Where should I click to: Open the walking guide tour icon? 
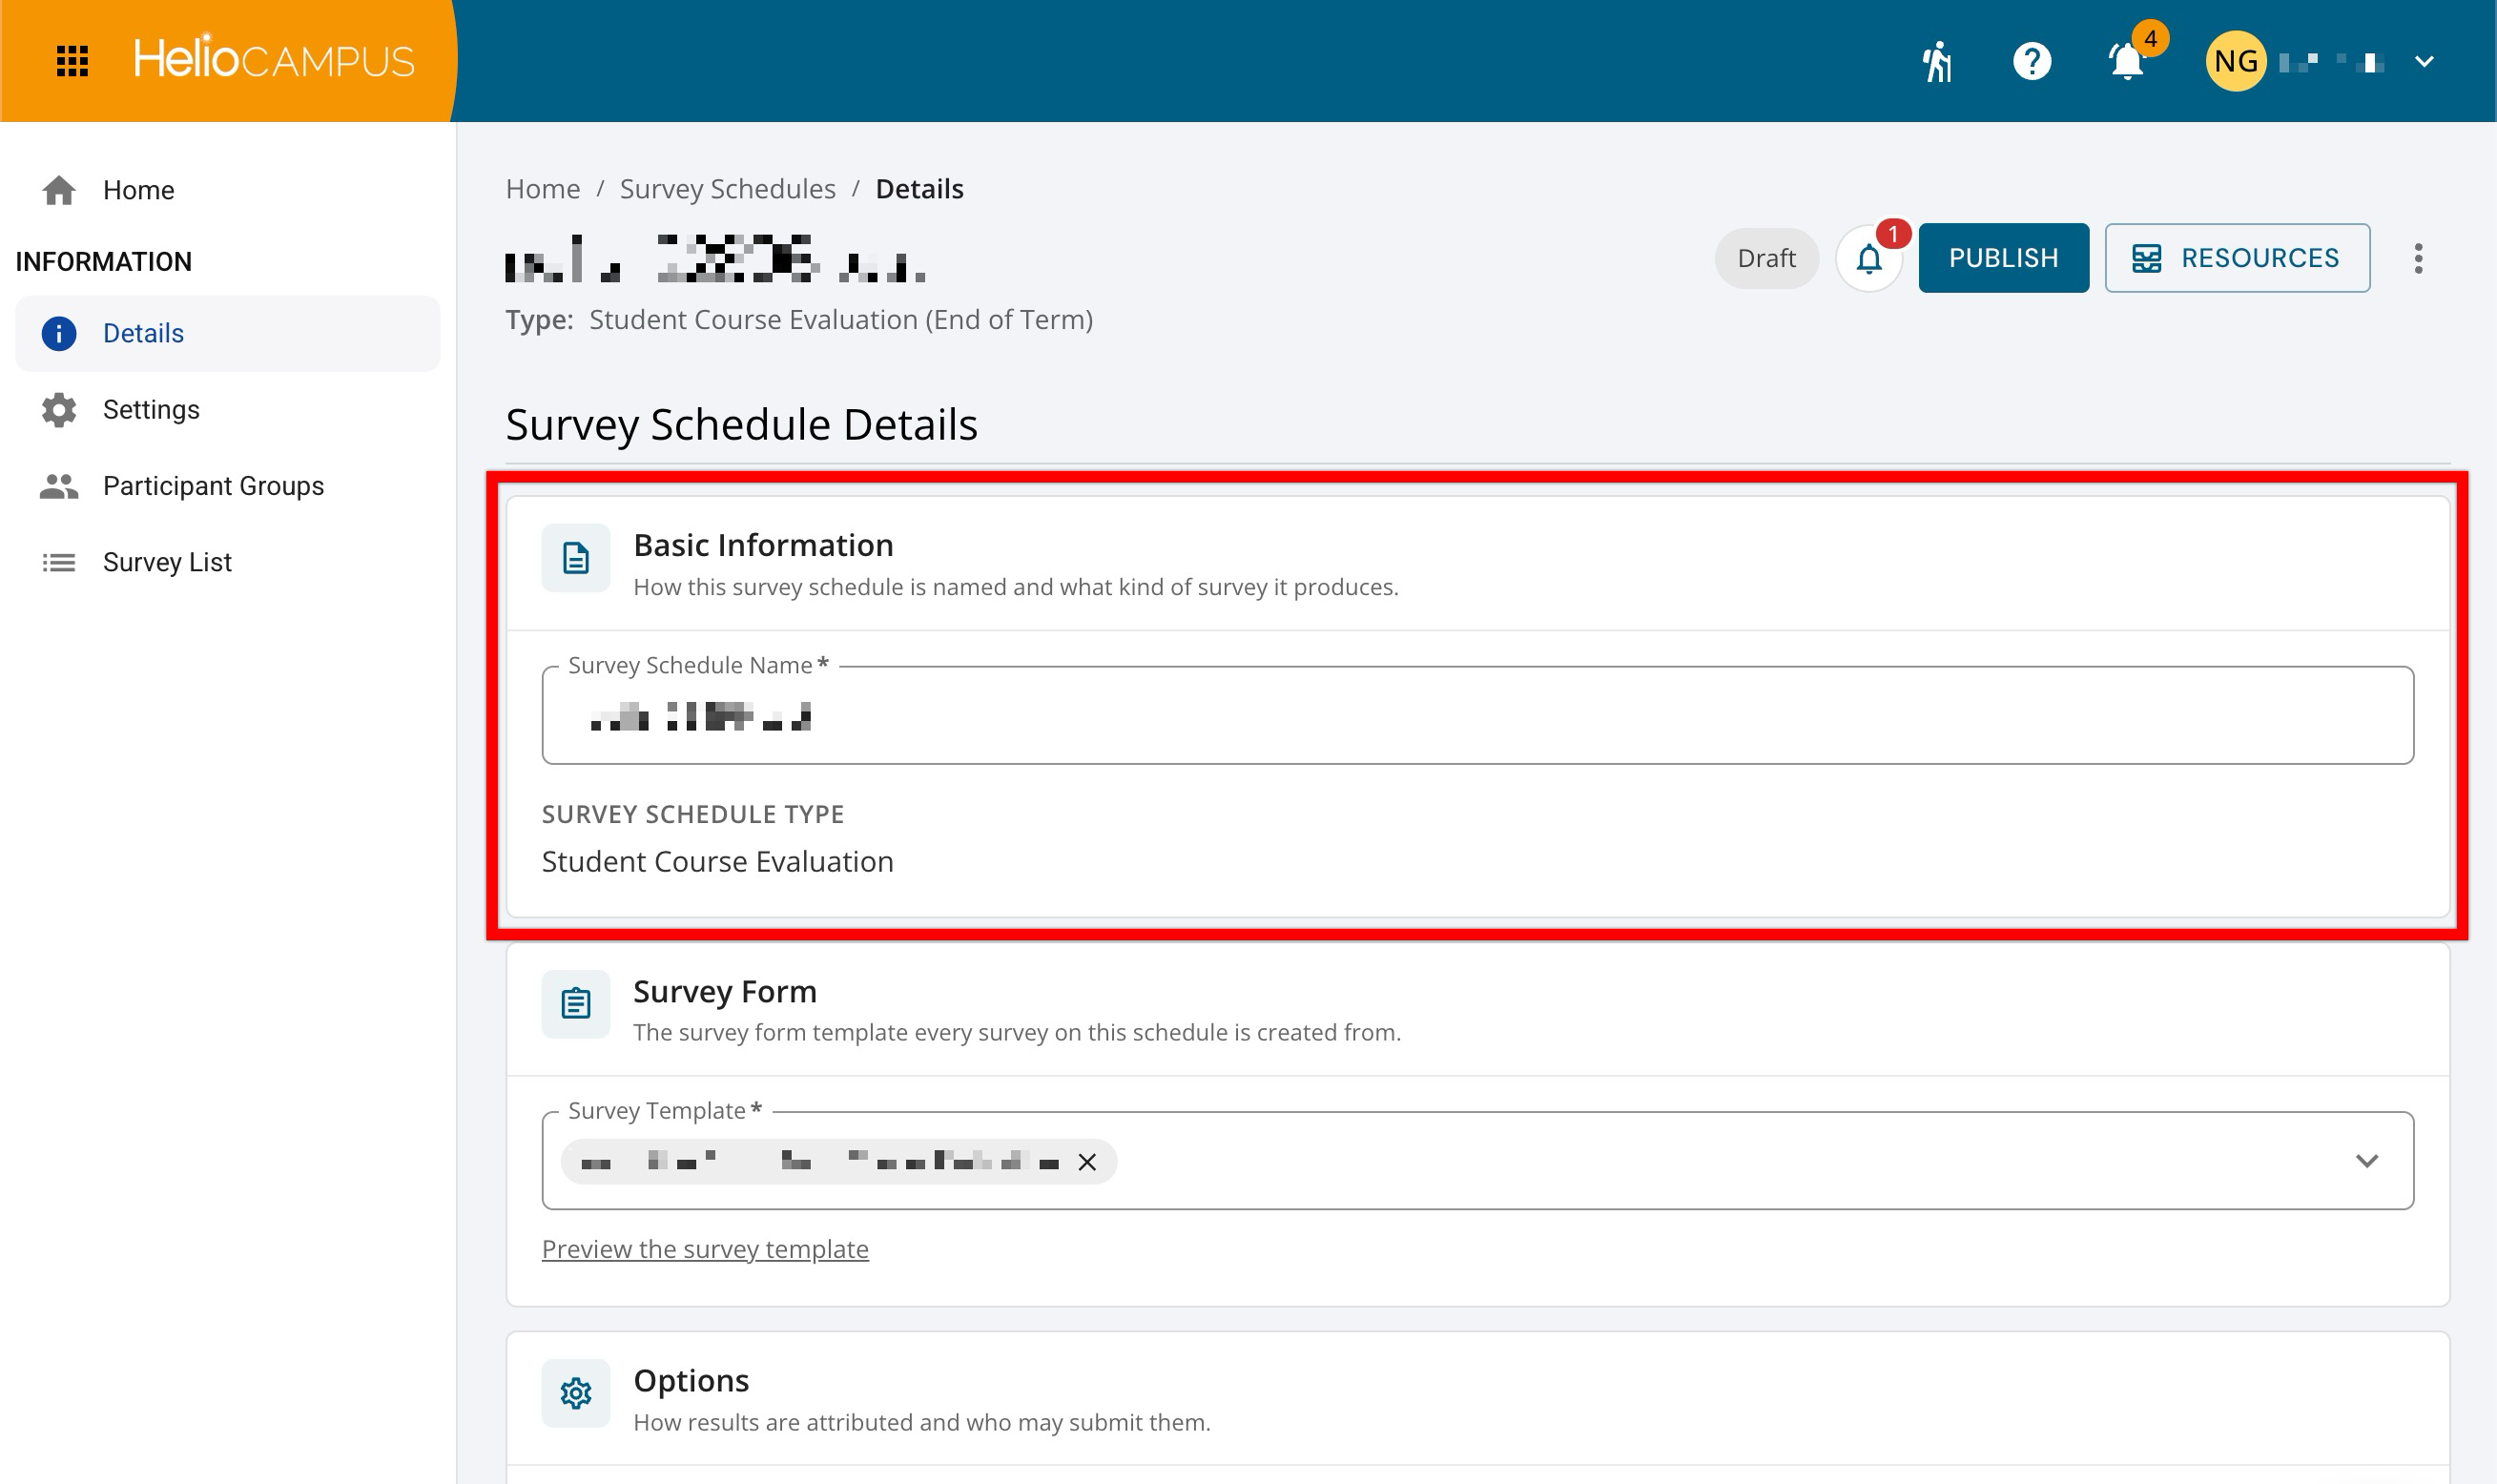[1937, 61]
